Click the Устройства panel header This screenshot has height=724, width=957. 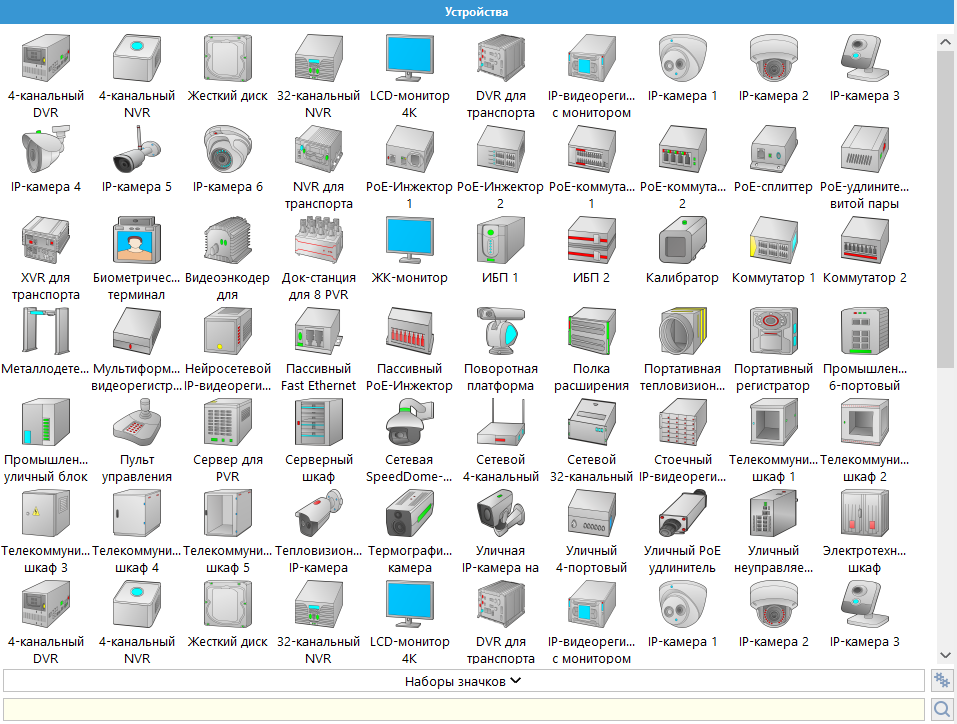476,12
